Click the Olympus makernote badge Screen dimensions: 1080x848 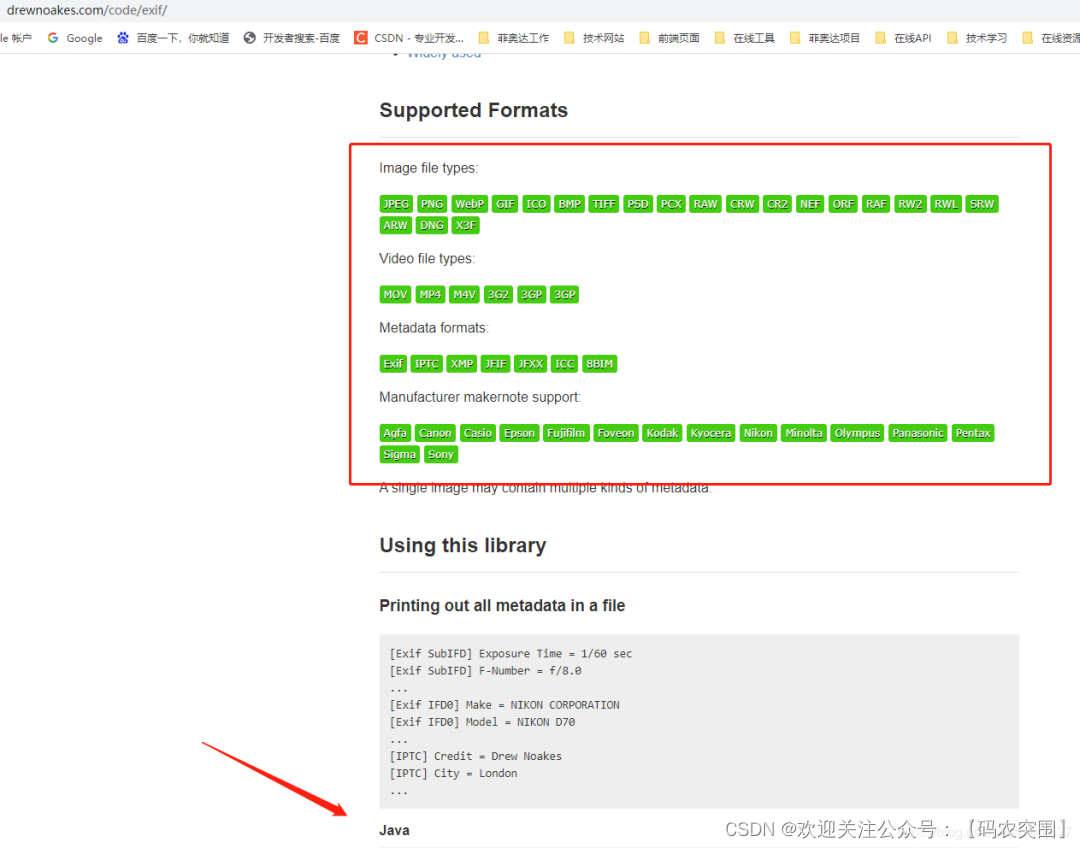[857, 433]
